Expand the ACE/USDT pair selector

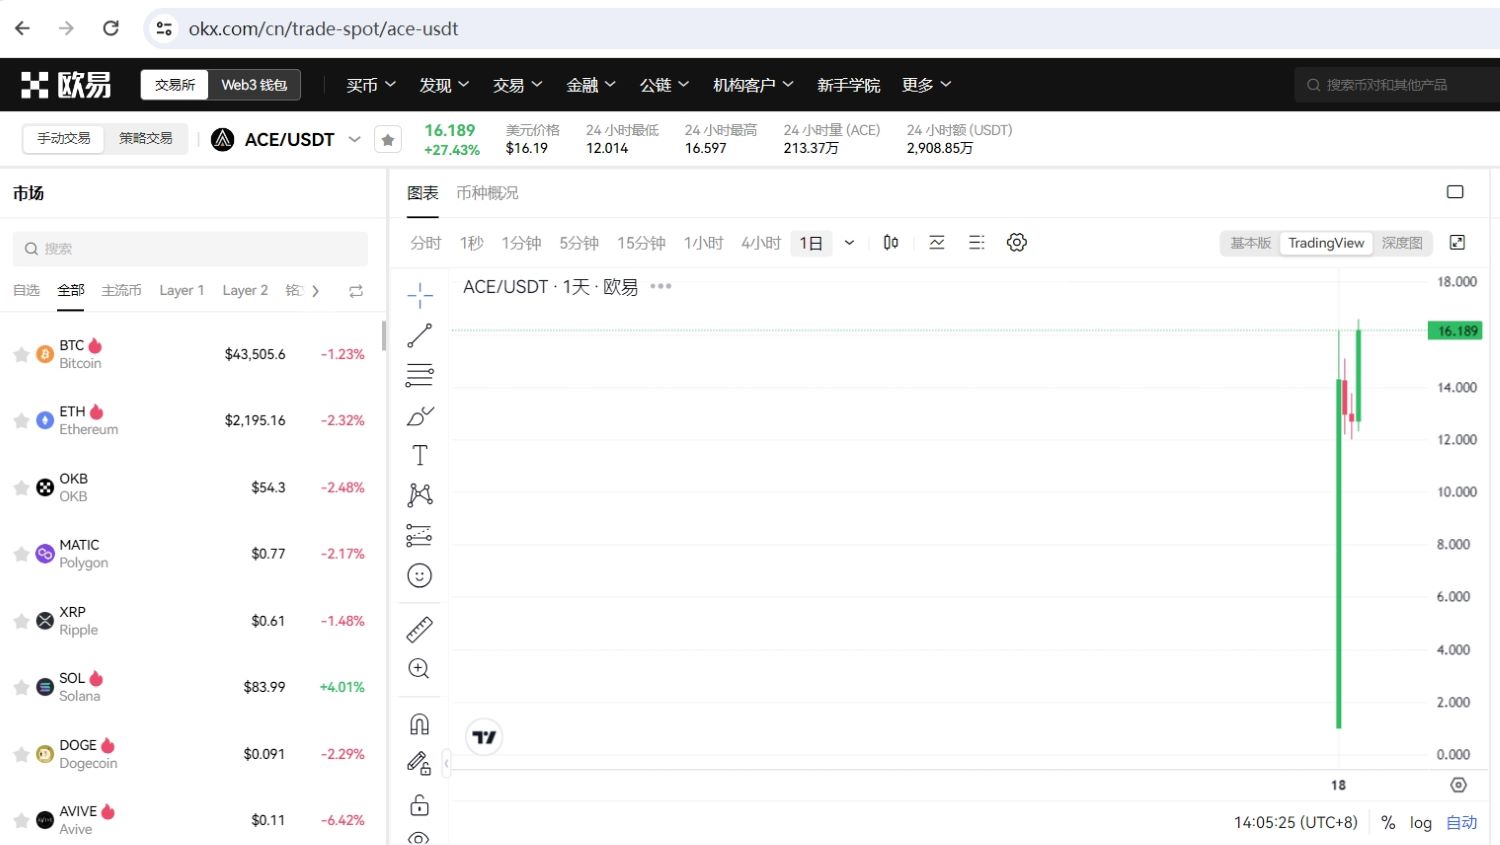(354, 139)
